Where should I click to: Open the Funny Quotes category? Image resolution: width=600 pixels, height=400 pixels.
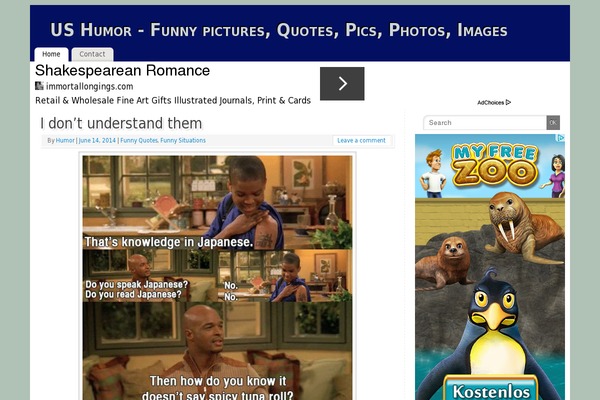tap(139, 140)
